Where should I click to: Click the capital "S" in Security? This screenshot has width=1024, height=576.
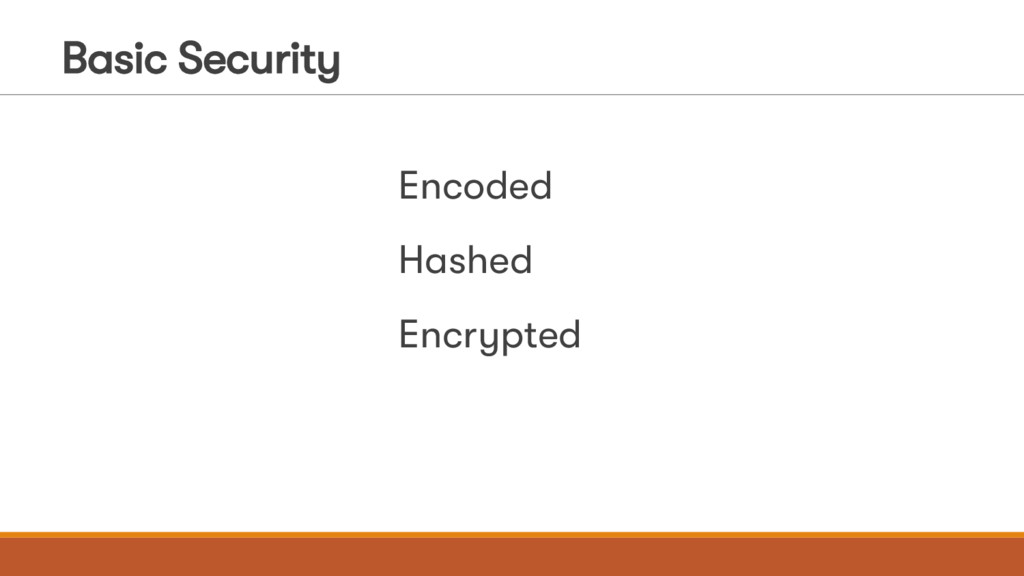(x=190, y=58)
